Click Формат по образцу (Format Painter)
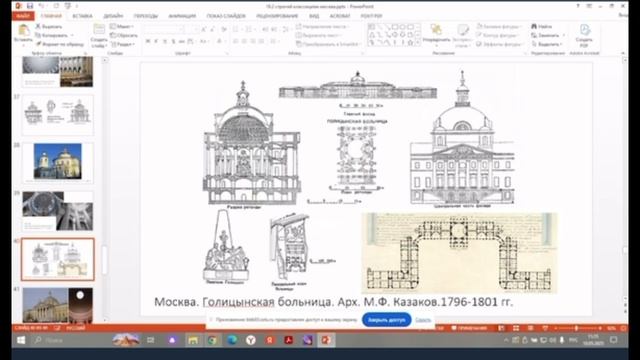This screenshot has width=640, height=360. click(x=59, y=44)
